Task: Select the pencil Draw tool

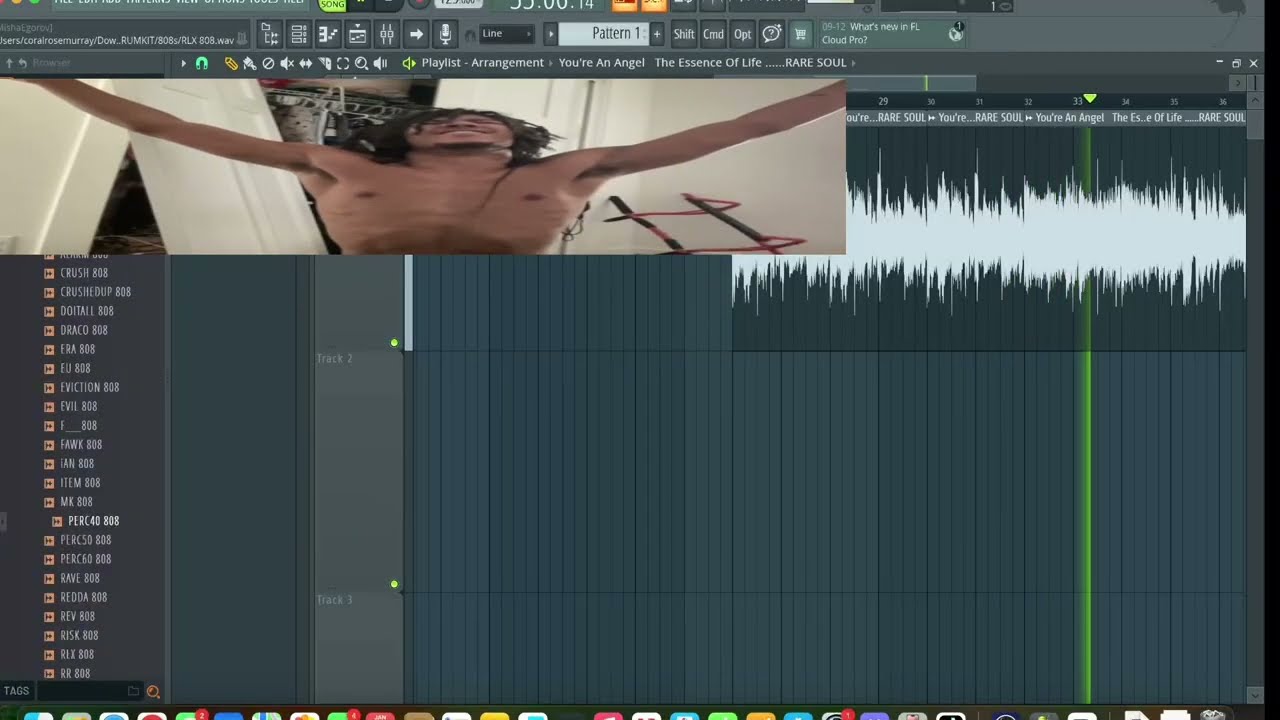Action: pyautogui.click(x=231, y=63)
